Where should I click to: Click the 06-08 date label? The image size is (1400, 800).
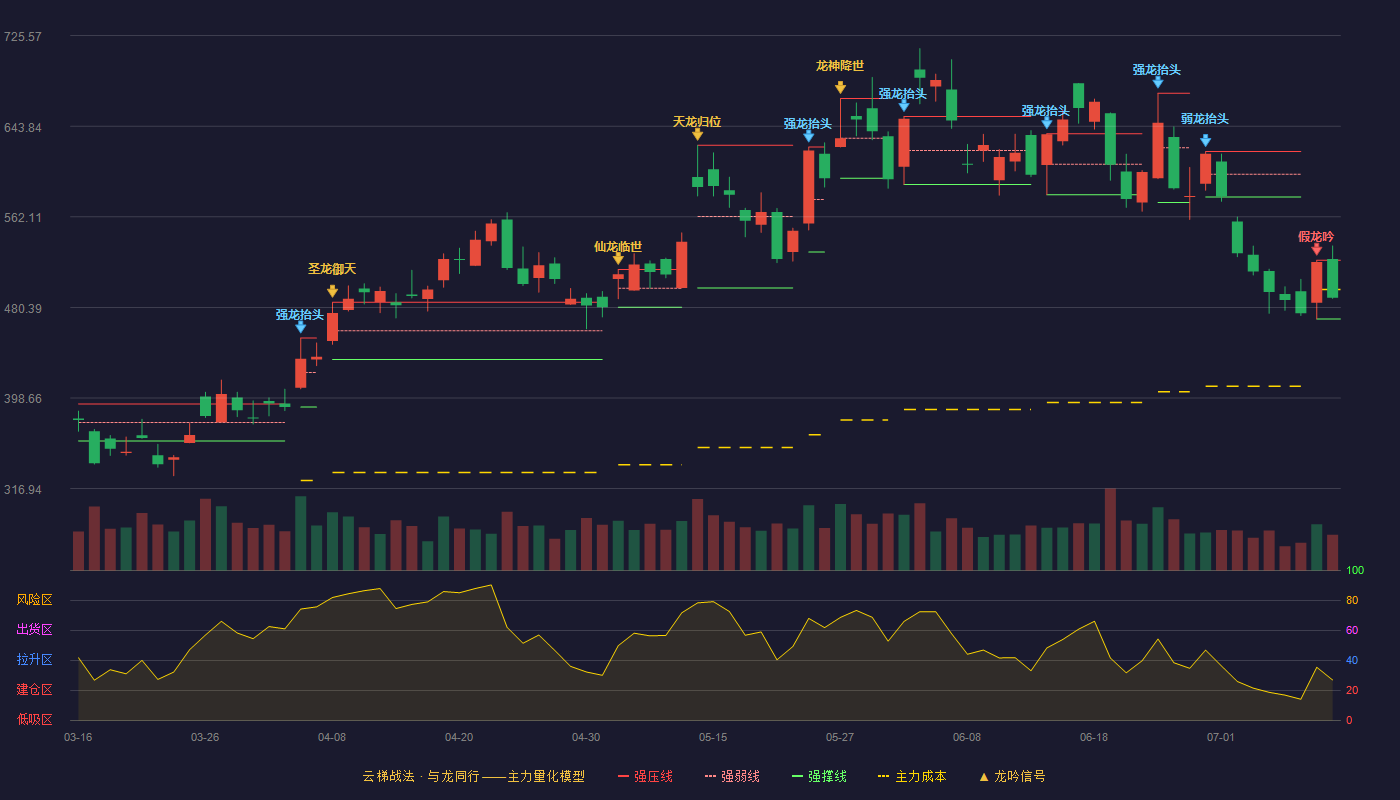click(967, 737)
